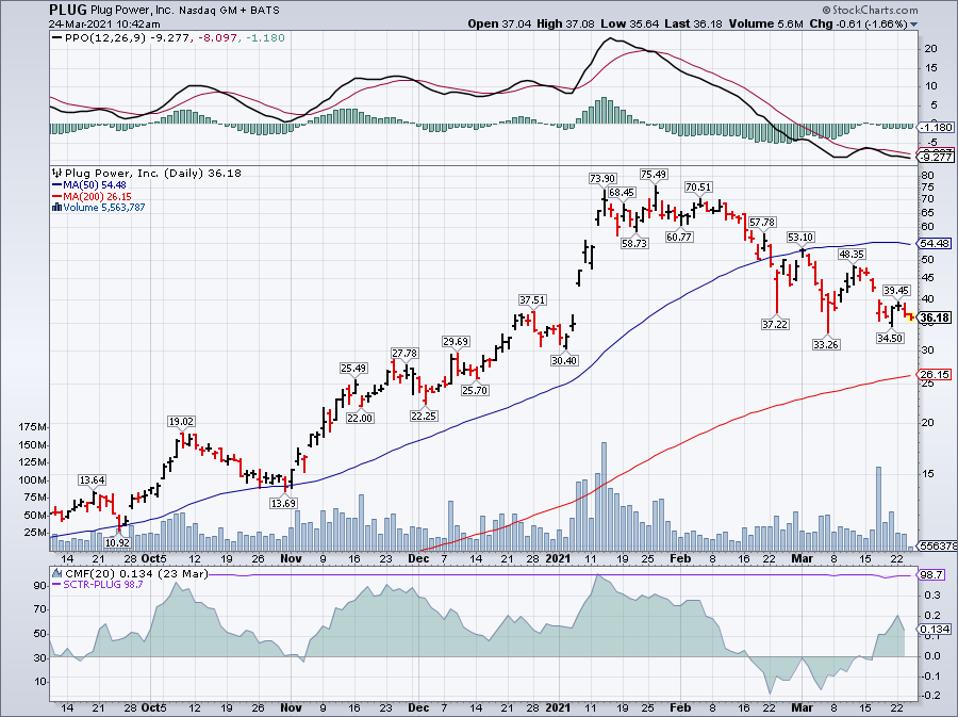Click the 25.70 price label
The image size is (958, 717).
click(x=475, y=390)
